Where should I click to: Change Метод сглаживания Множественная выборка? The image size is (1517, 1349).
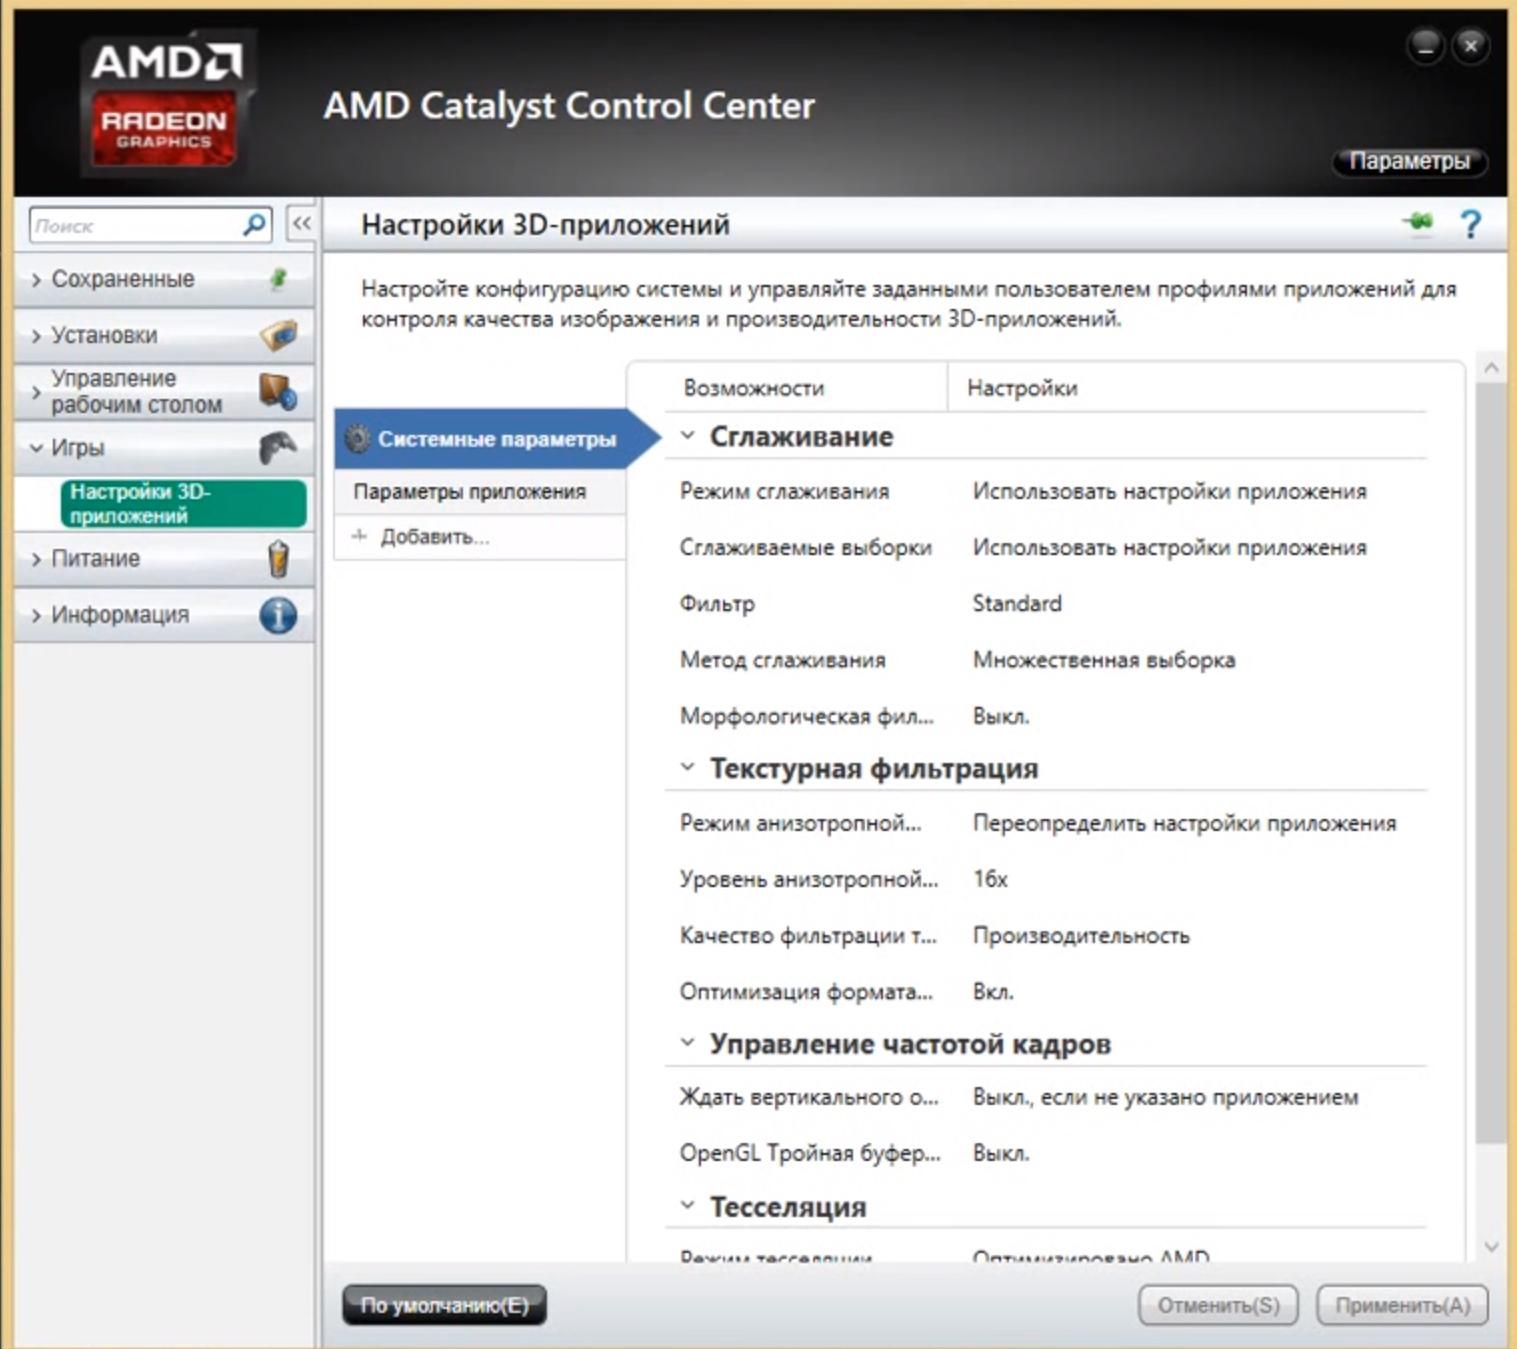pyautogui.click(x=1104, y=660)
